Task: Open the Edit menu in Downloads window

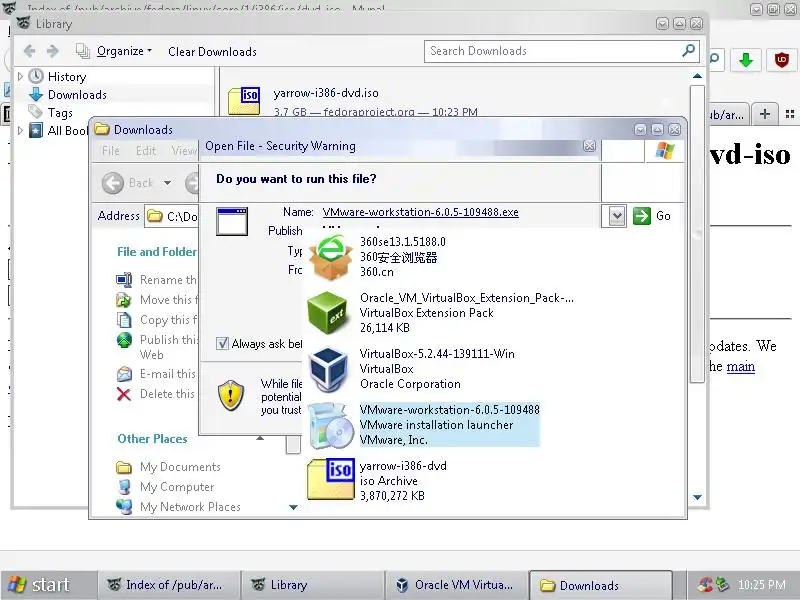Action: pyautogui.click(x=145, y=151)
